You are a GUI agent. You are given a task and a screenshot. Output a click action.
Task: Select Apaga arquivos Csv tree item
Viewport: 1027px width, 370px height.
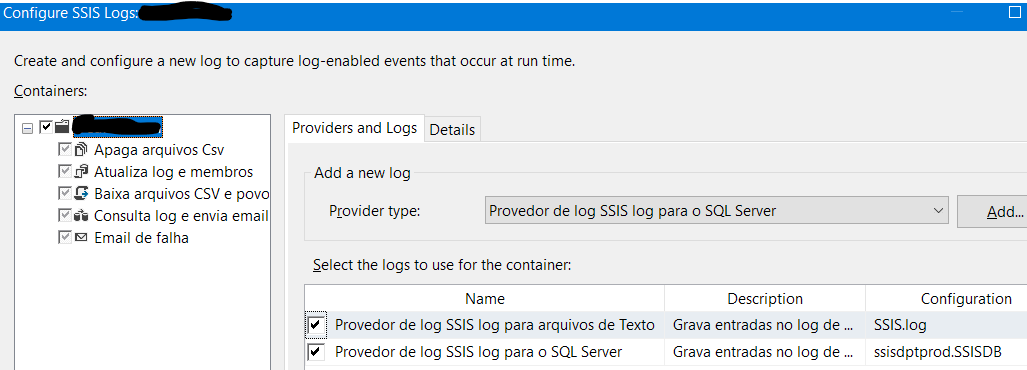(159, 150)
